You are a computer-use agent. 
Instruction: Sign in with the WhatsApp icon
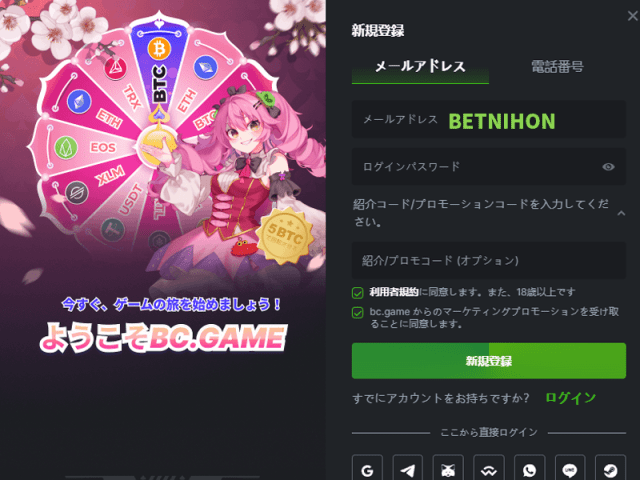(x=529, y=469)
